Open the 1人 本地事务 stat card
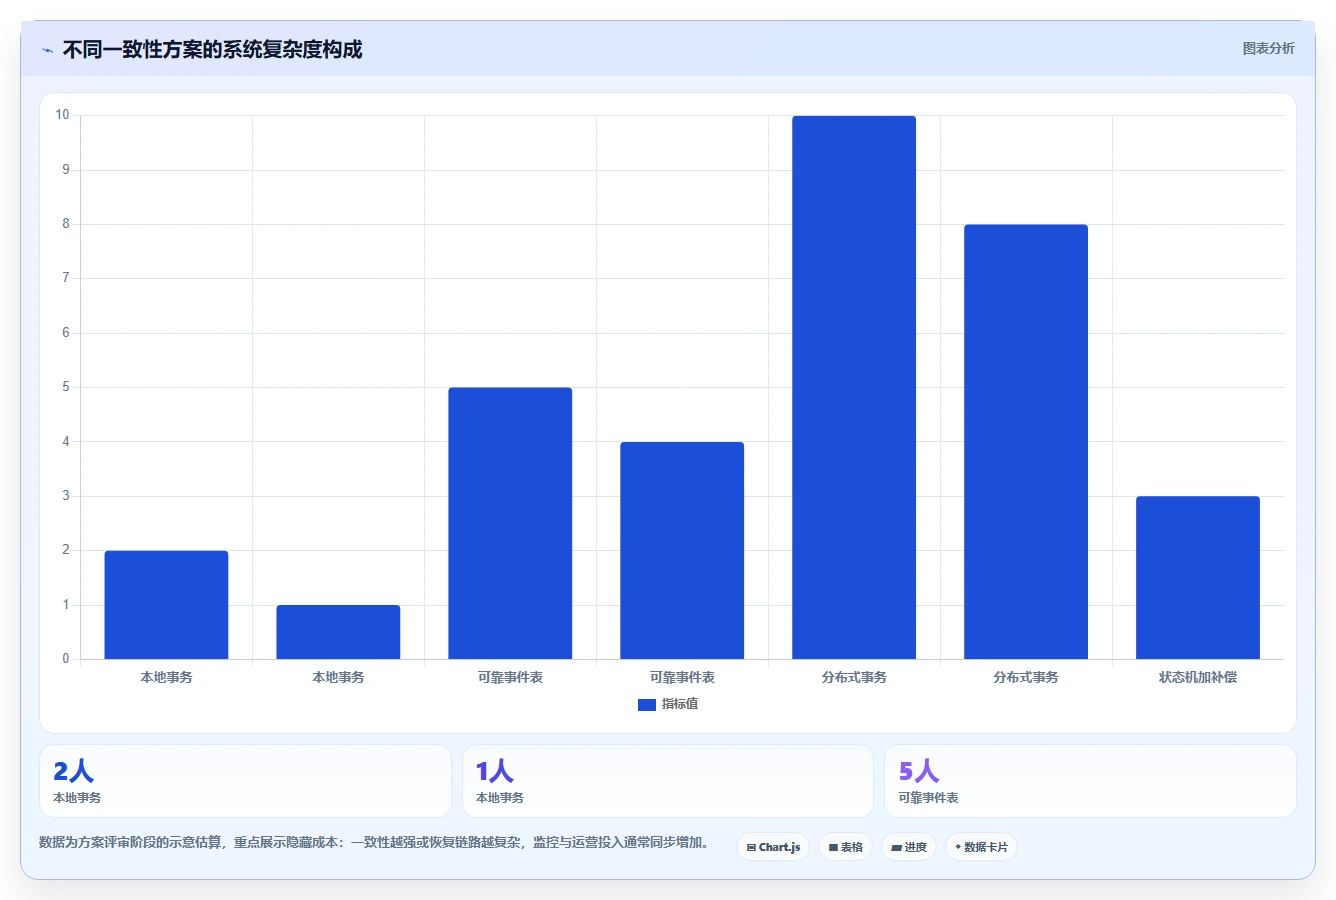Screen dimensions: 1336x900 tap(668, 781)
